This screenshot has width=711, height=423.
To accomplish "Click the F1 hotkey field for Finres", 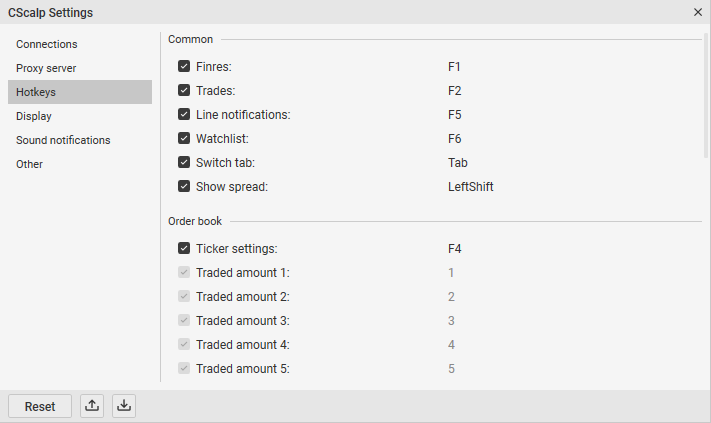I will coord(455,67).
